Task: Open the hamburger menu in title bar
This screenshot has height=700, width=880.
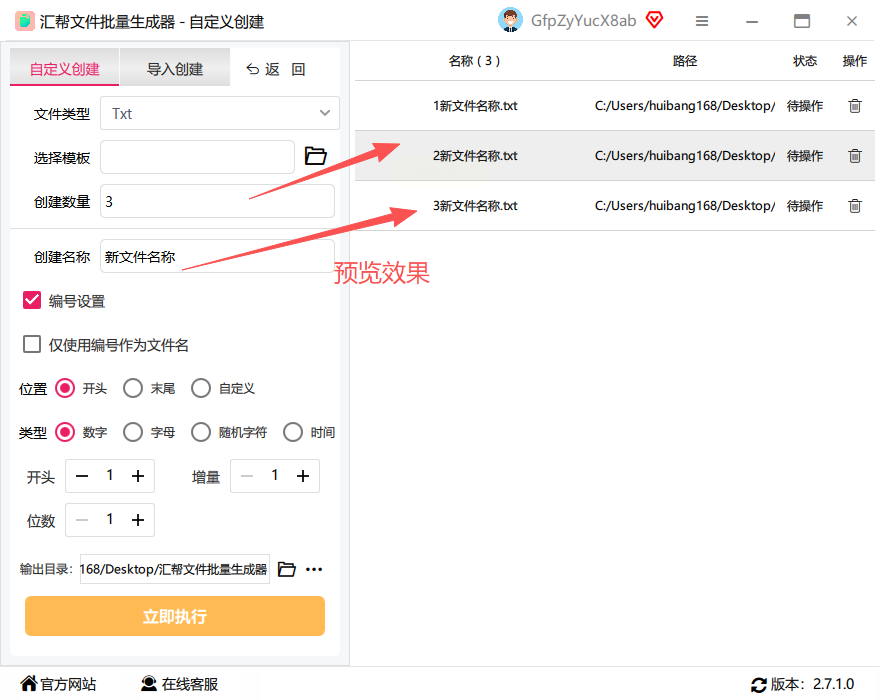Action: (x=702, y=21)
